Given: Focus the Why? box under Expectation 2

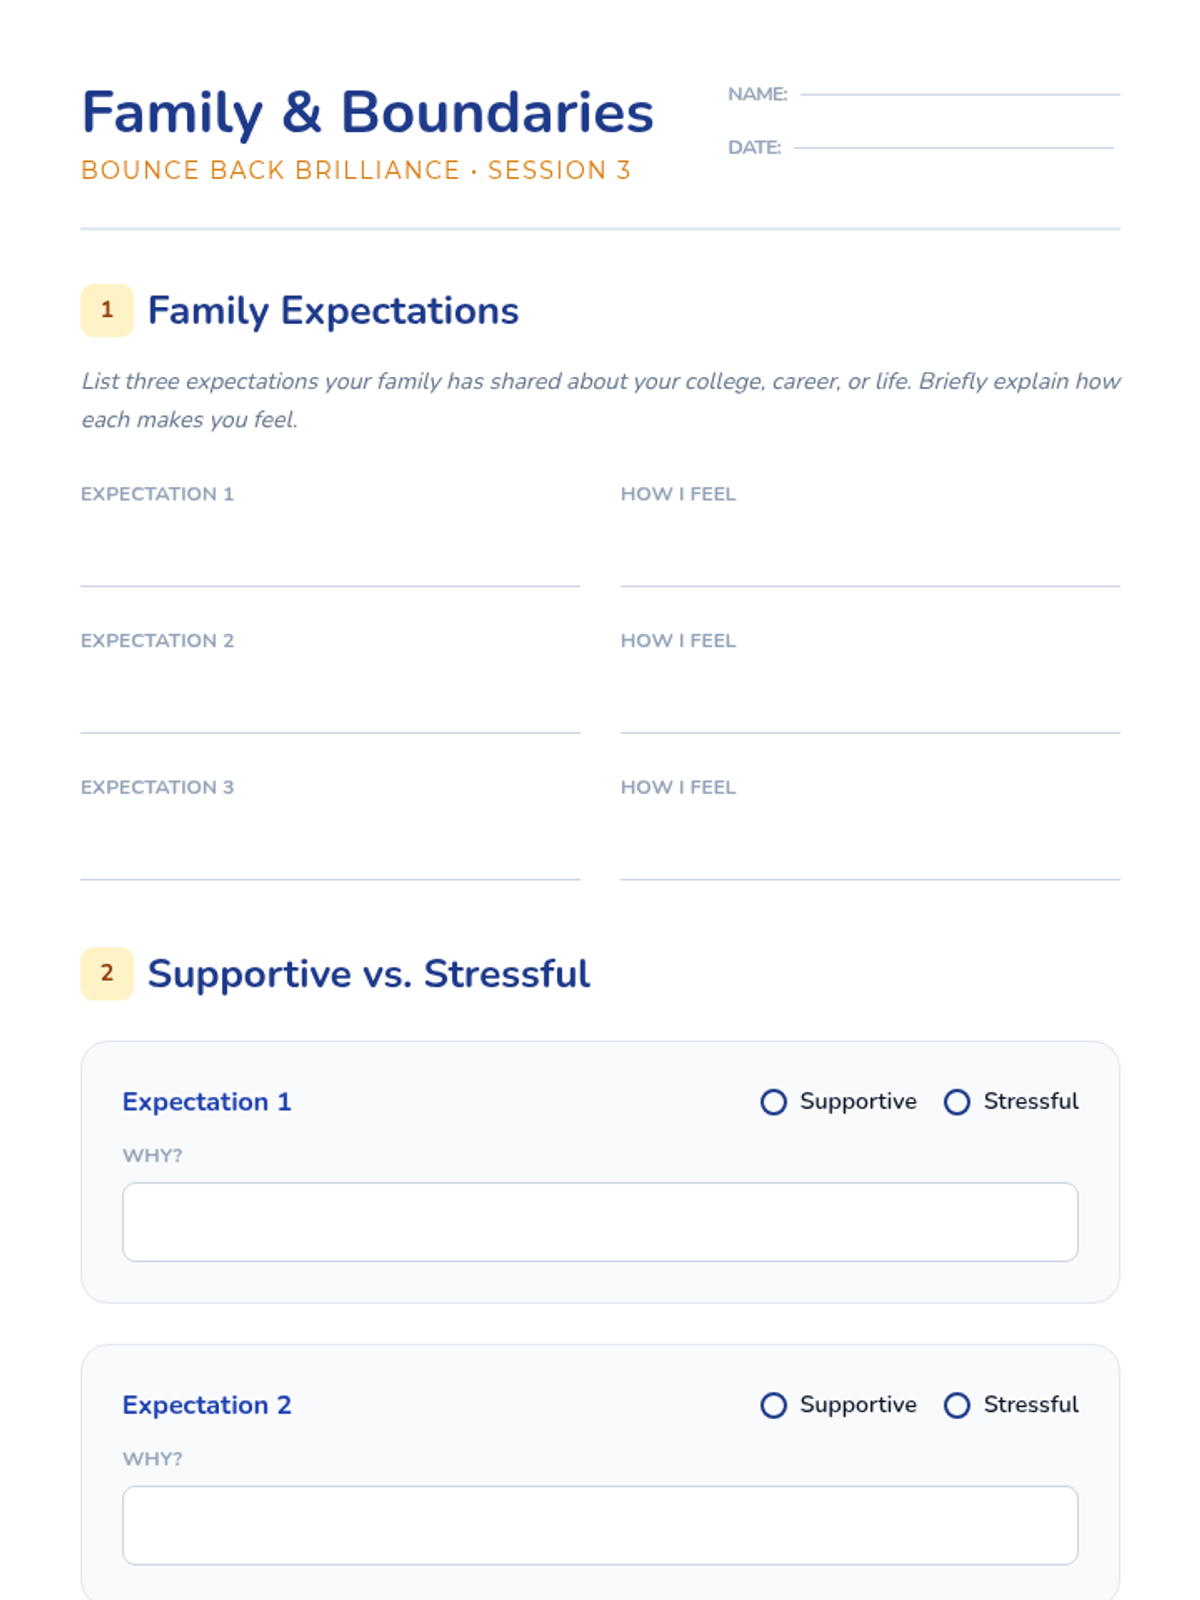Looking at the screenshot, I should (x=600, y=1525).
